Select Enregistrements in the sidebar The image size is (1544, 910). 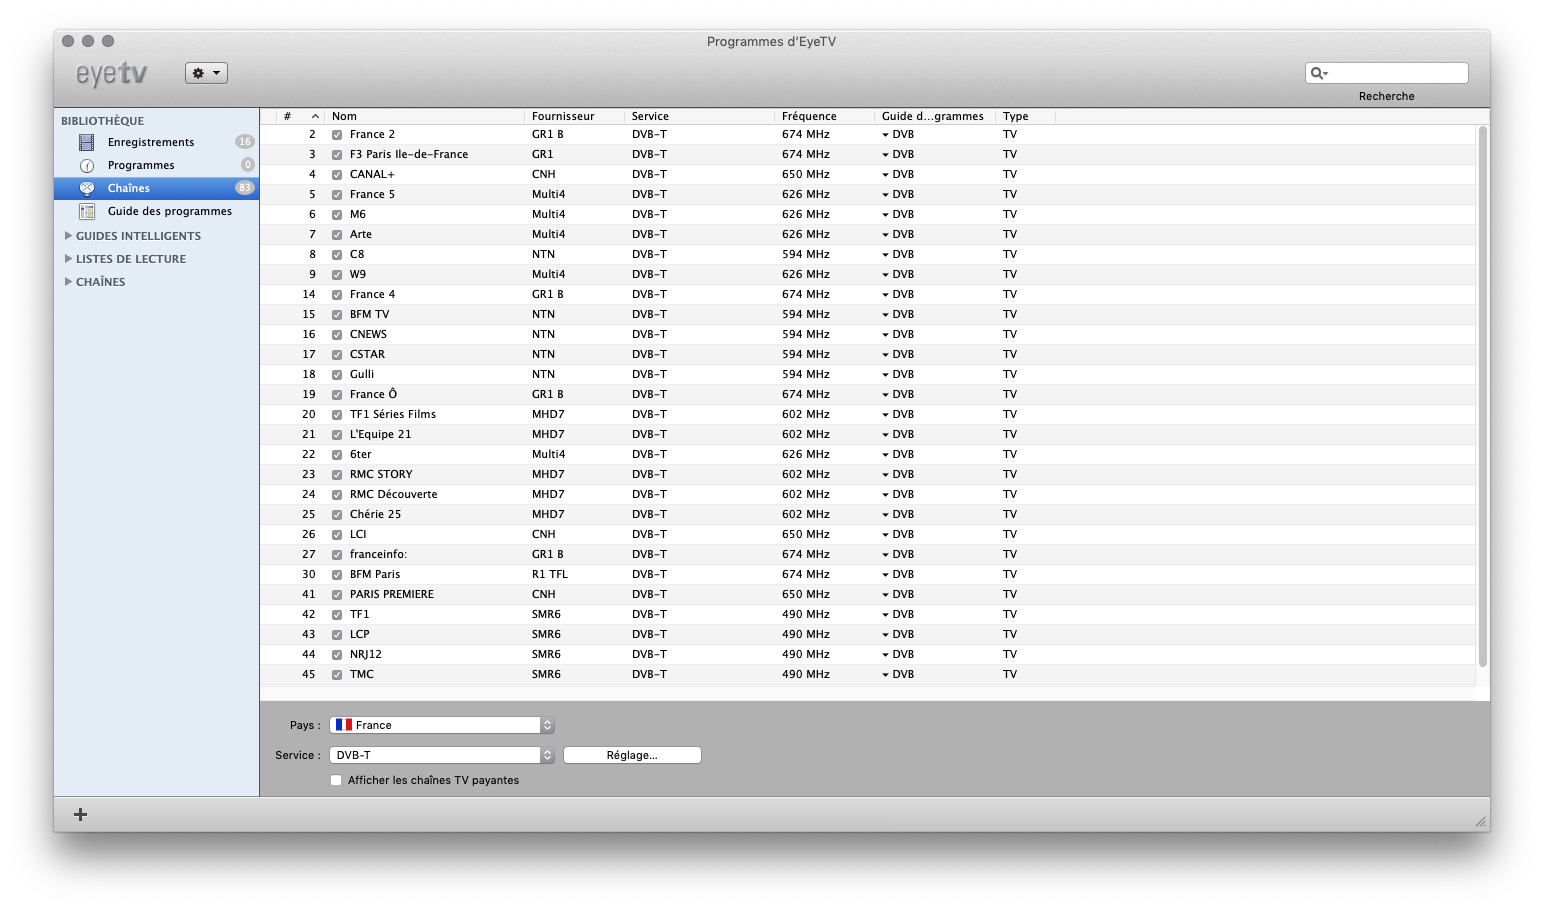pos(156,142)
